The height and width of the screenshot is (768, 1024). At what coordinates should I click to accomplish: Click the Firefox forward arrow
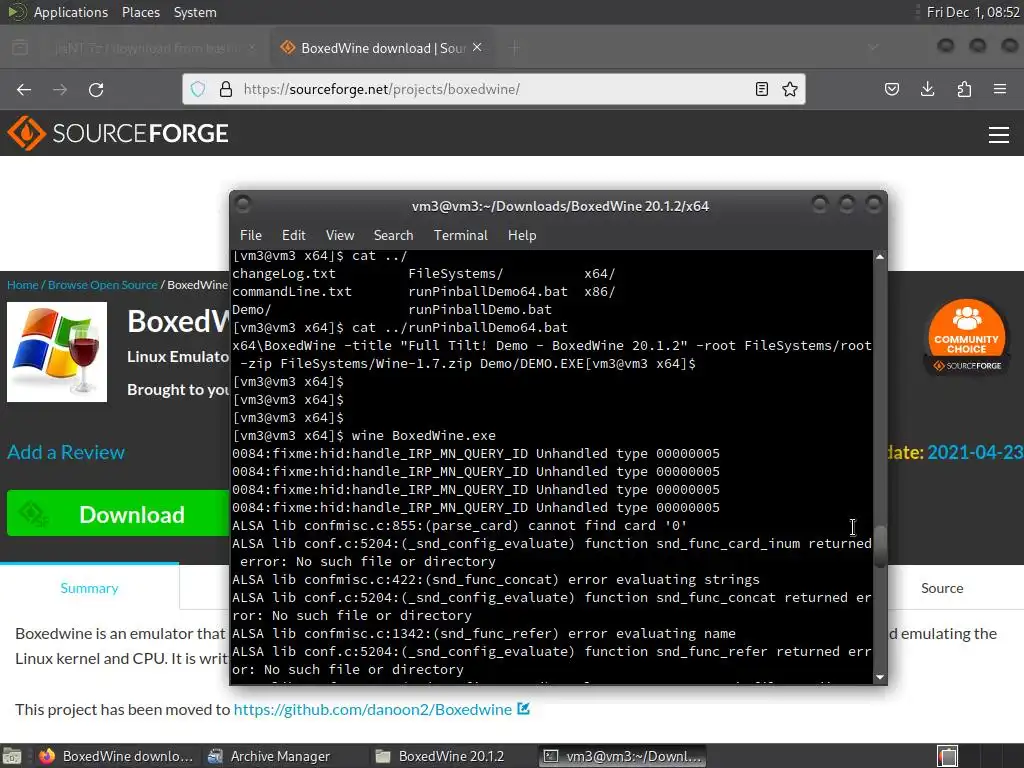click(60, 89)
